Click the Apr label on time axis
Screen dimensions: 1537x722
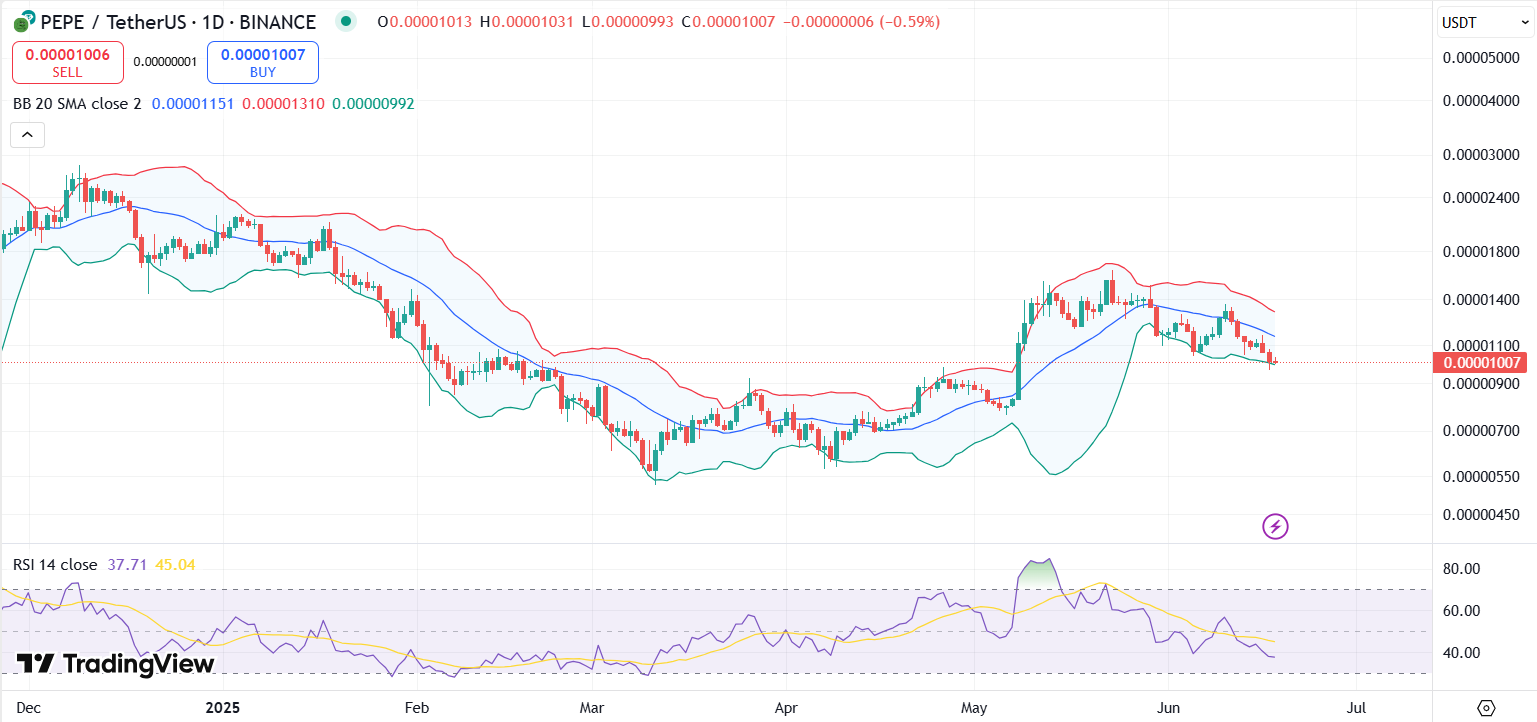[786, 708]
